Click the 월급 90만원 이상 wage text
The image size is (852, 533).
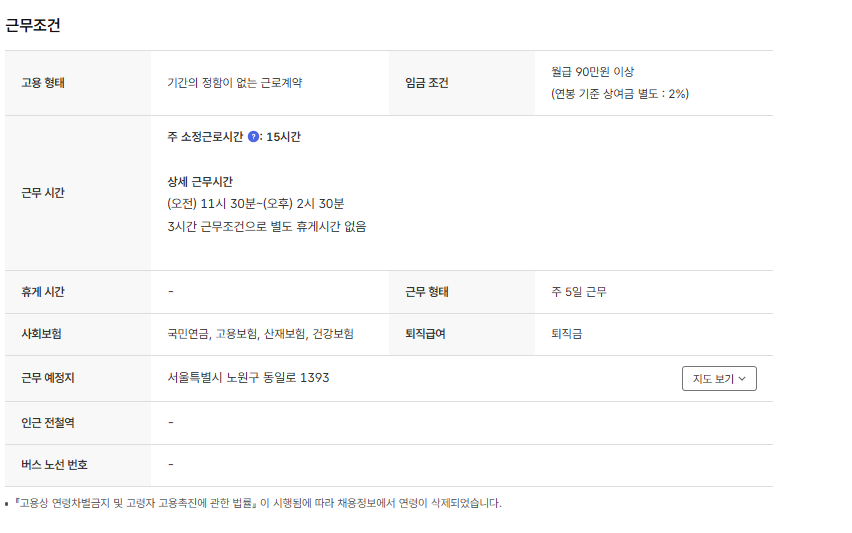tap(592, 72)
